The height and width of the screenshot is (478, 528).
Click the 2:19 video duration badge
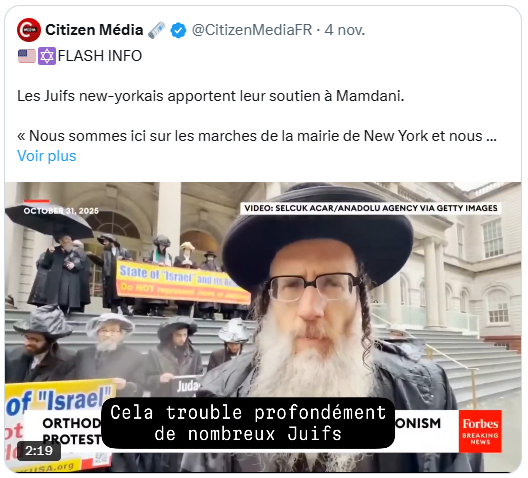[x=39, y=450]
